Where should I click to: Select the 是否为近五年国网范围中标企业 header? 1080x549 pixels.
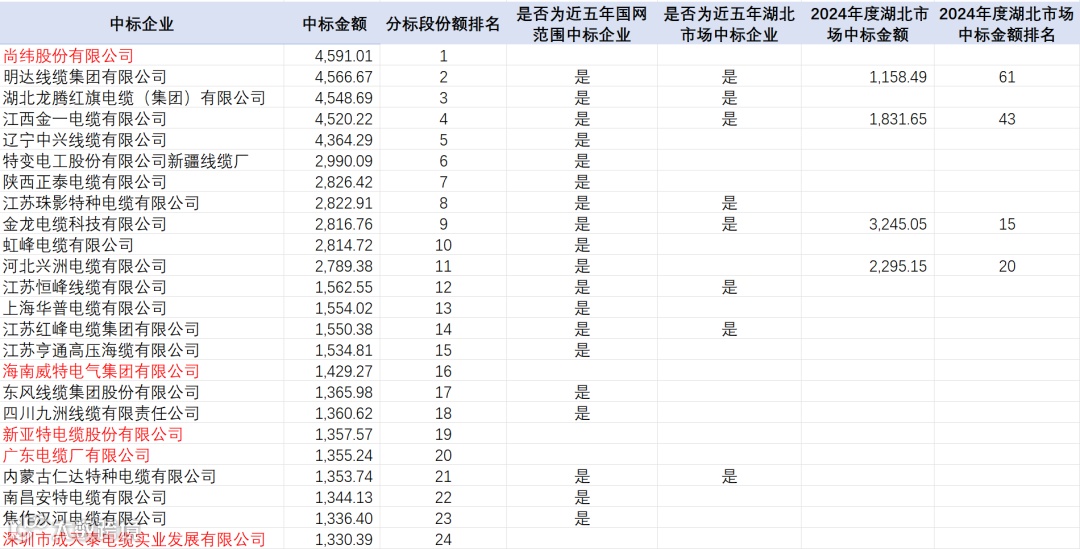point(582,24)
